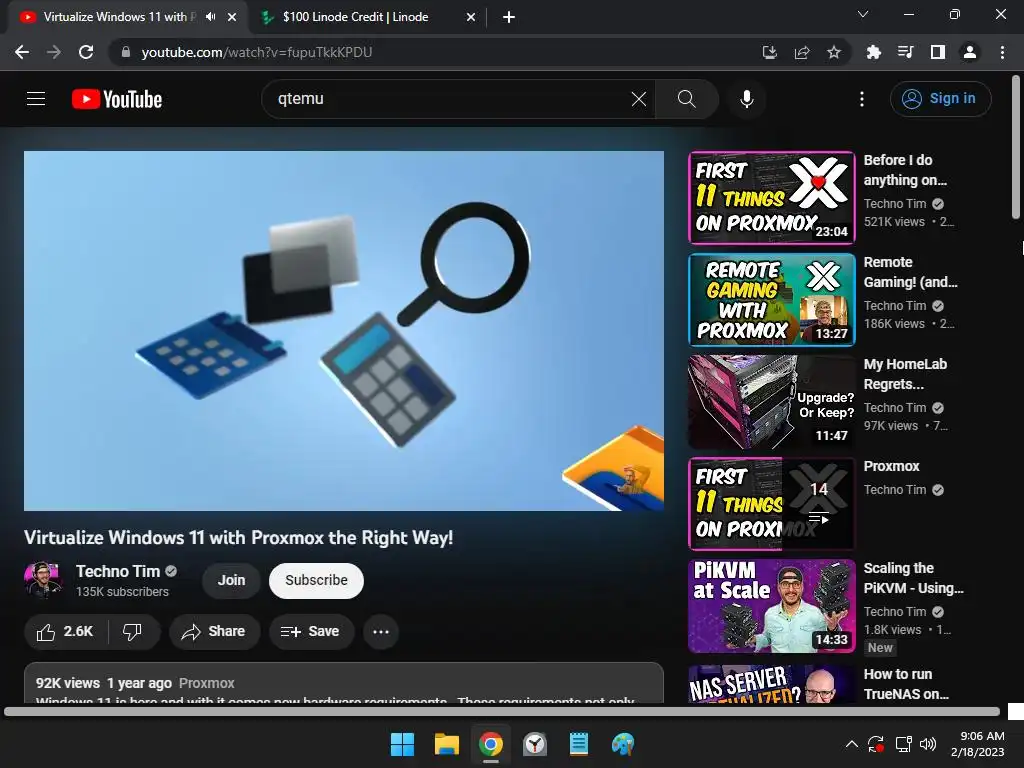
Task: Open the Notepad-like app on taskbar
Action: point(579,744)
